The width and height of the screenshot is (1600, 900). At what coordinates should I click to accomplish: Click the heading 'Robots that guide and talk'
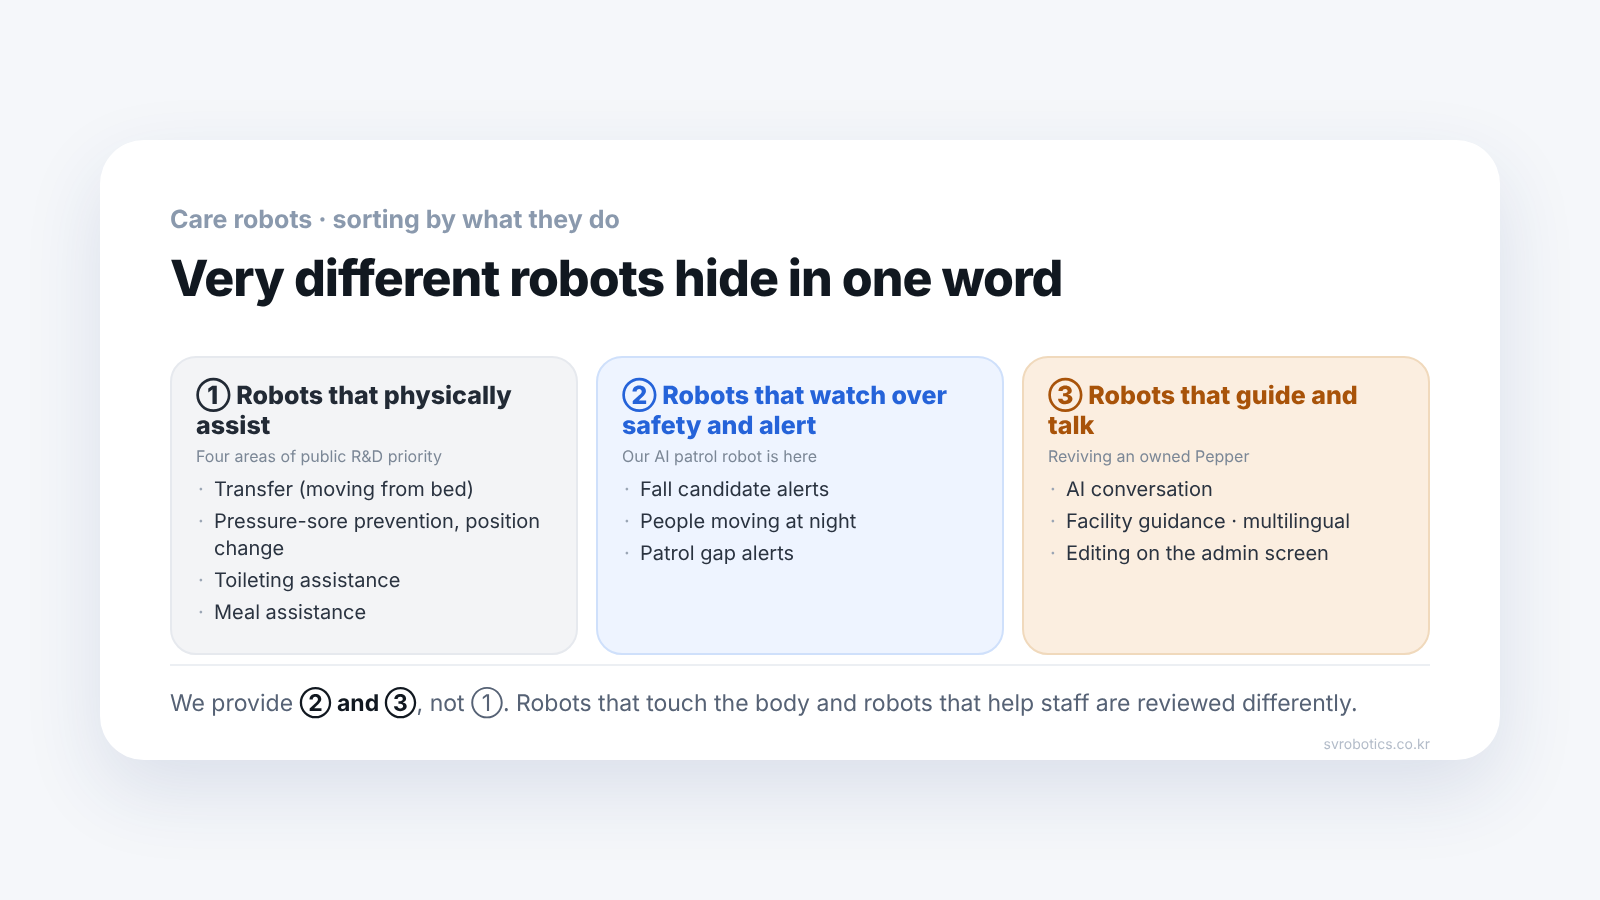click(1202, 410)
